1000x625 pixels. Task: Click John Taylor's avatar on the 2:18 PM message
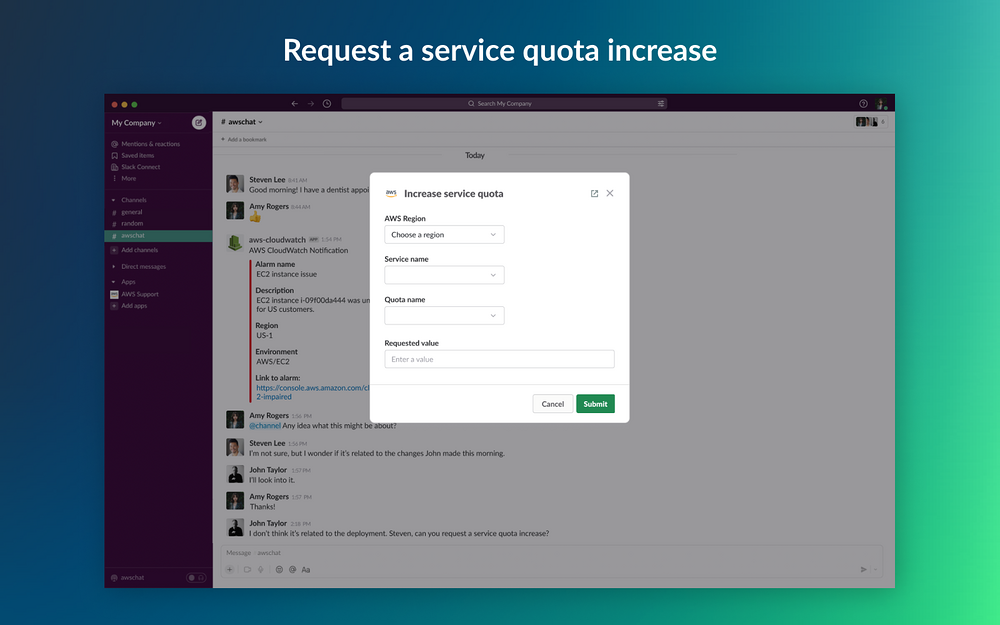[x=235, y=527]
